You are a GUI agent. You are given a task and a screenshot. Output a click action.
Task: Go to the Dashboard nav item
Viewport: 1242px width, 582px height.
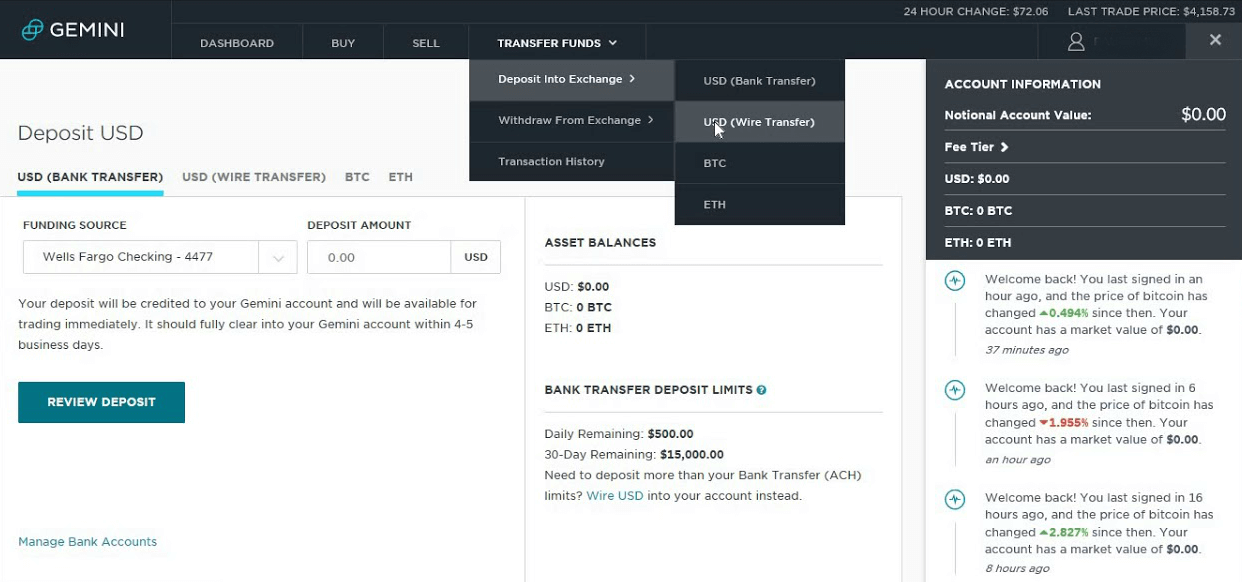(237, 43)
